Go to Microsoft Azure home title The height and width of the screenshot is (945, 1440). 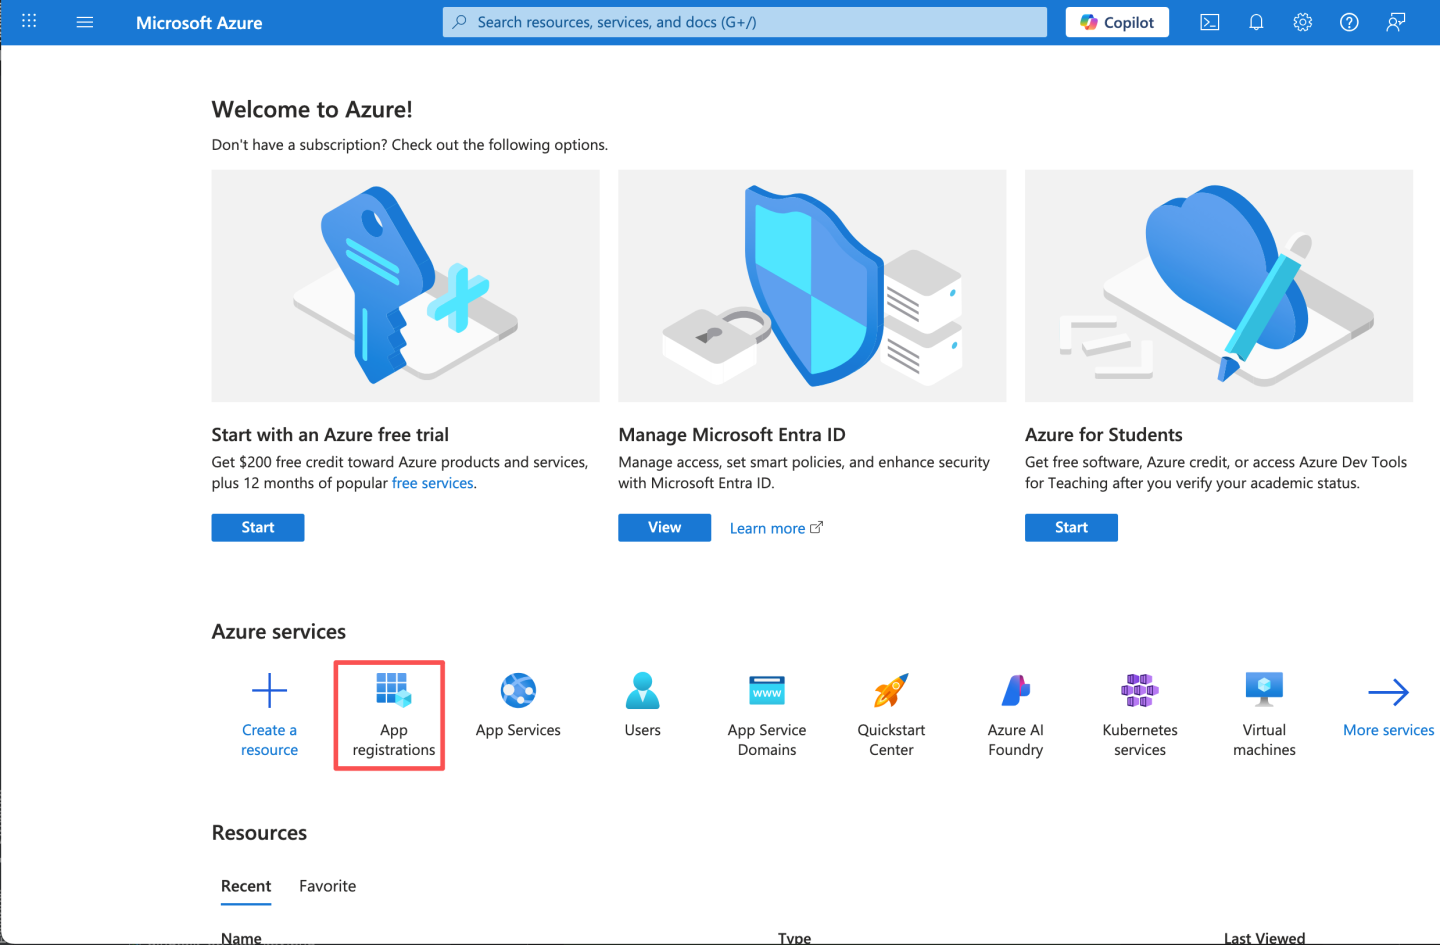(x=199, y=23)
